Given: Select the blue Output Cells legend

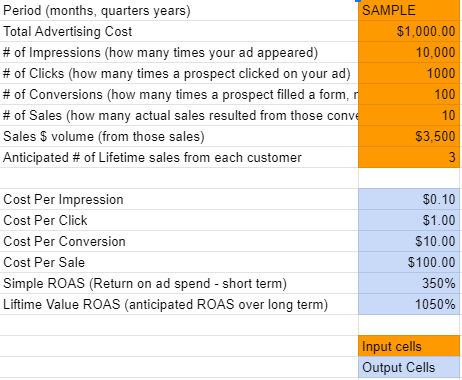Looking at the screenshot, I should pyautogui.click(x=409, y=367).
